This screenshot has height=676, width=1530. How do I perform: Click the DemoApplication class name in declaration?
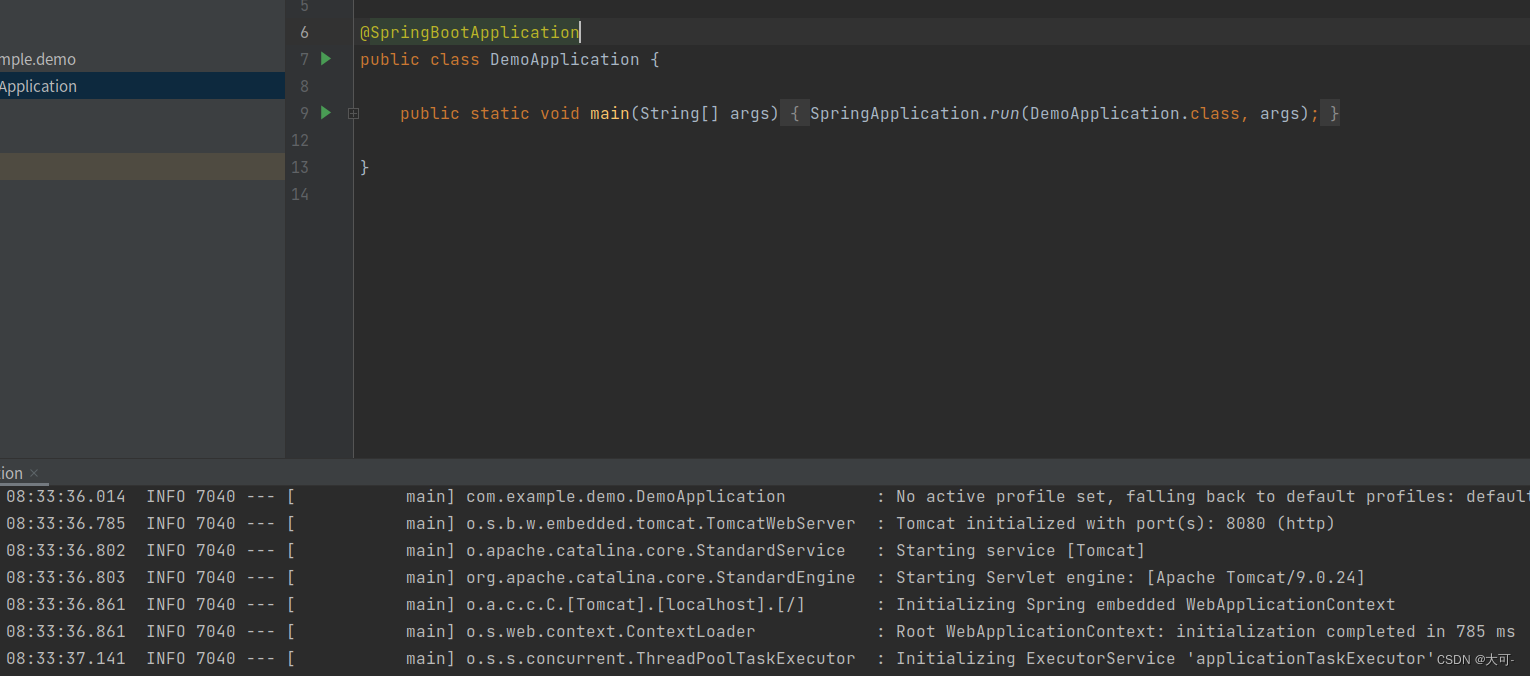[x=565, y=59]
